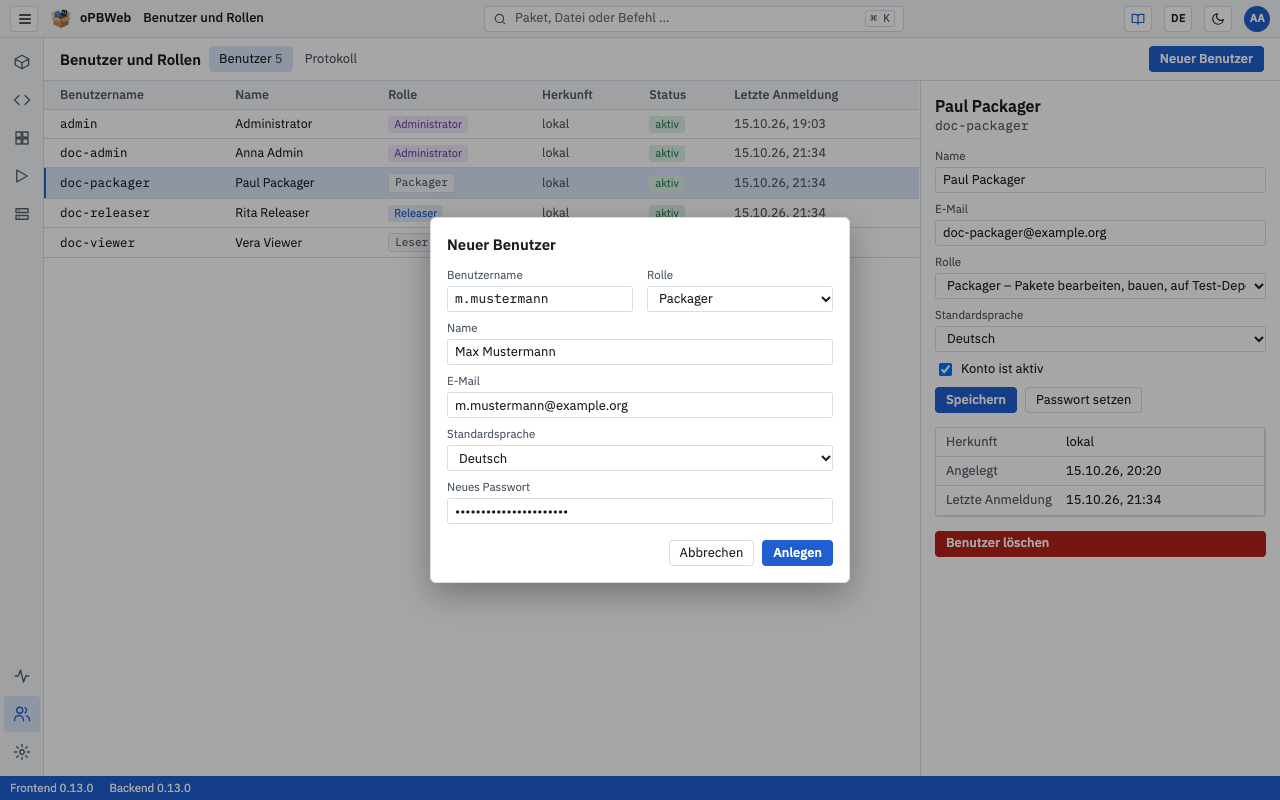Screen dimensions: 1280x800
Task: Click the Passwort setzen button
Action: (1083, 400)
